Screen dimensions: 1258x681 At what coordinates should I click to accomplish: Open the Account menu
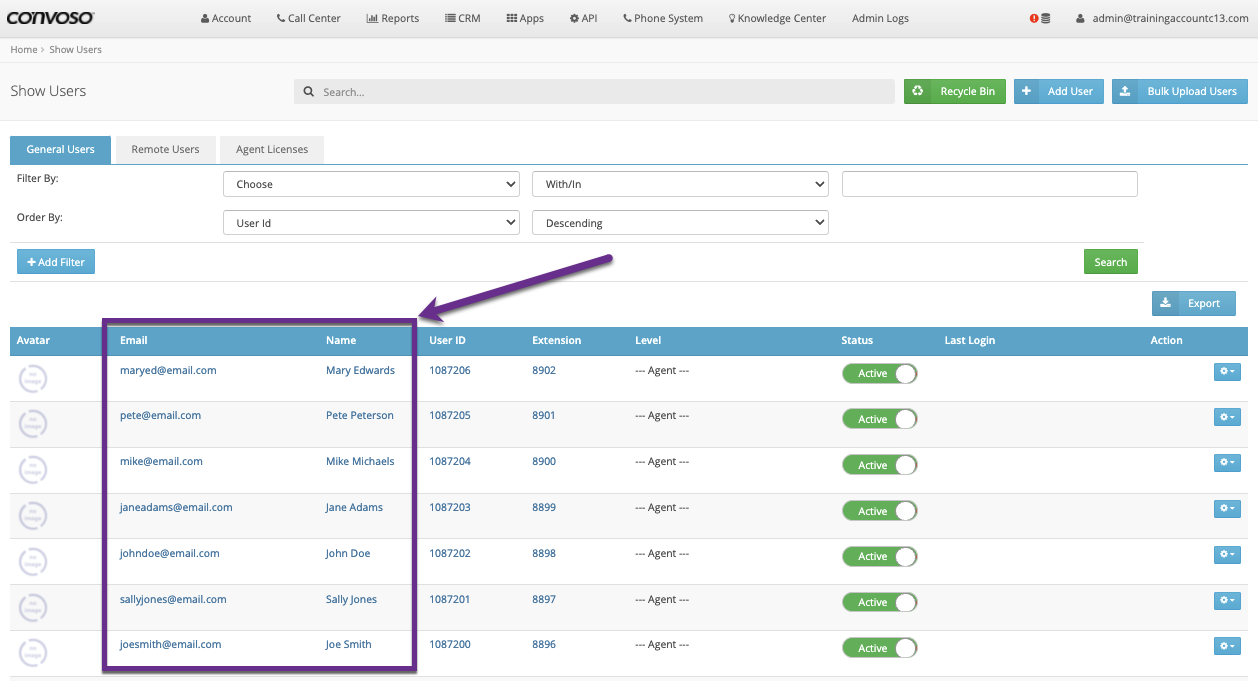click(226, 18)
